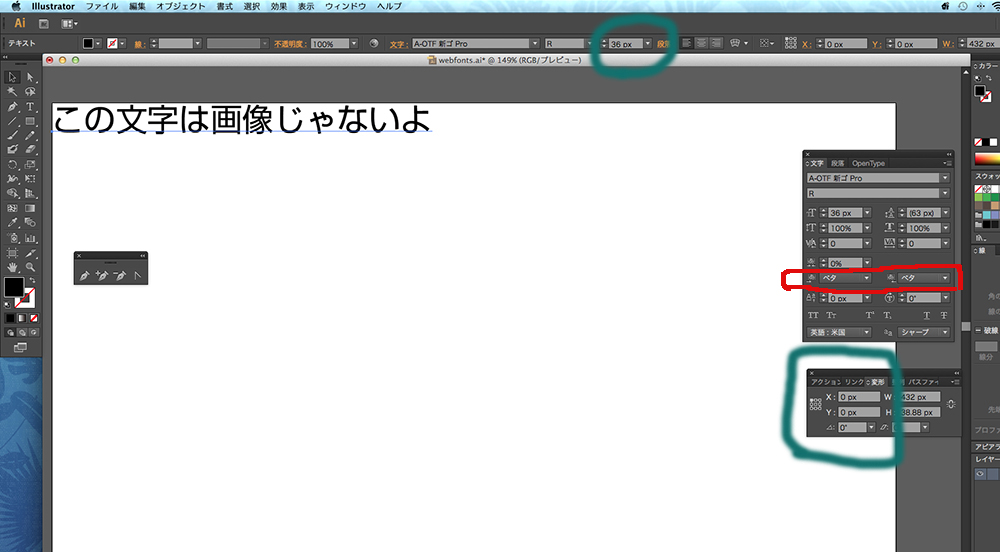Open font family dropdown in Character panel
Viewport: 1000px width, 552px height.
[x=945, y=178]
